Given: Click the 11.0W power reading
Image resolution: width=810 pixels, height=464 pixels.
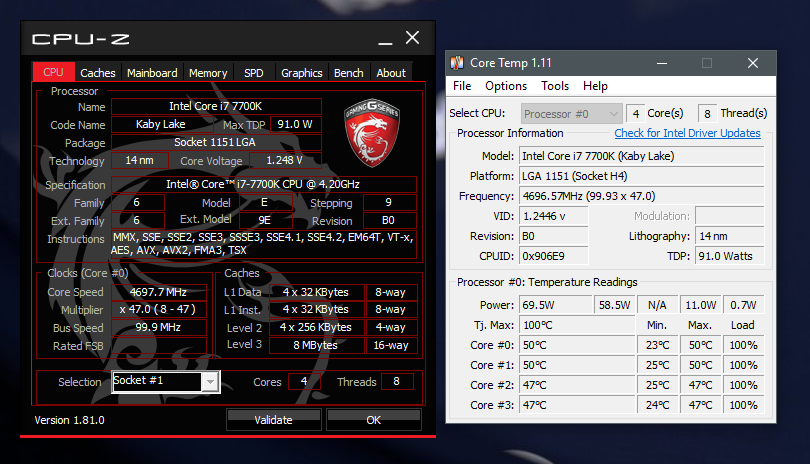Looking at the screenshot, I should pyautogui.click(x=700, y=305).
